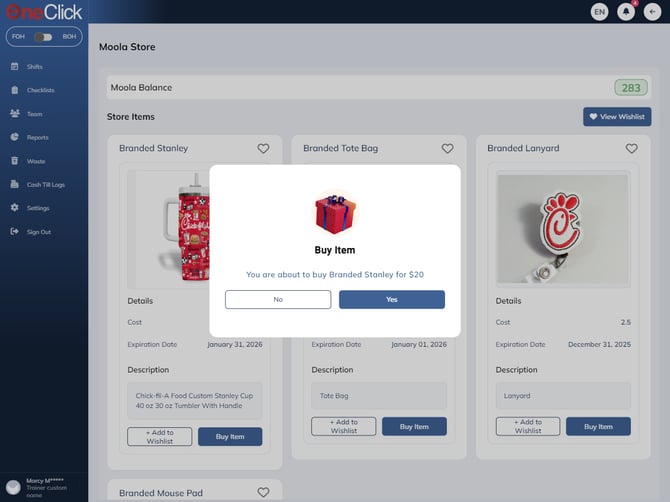Click the back arrow icon in header
Viewport: 670px width, 502px height.
[x=653, y=12]
